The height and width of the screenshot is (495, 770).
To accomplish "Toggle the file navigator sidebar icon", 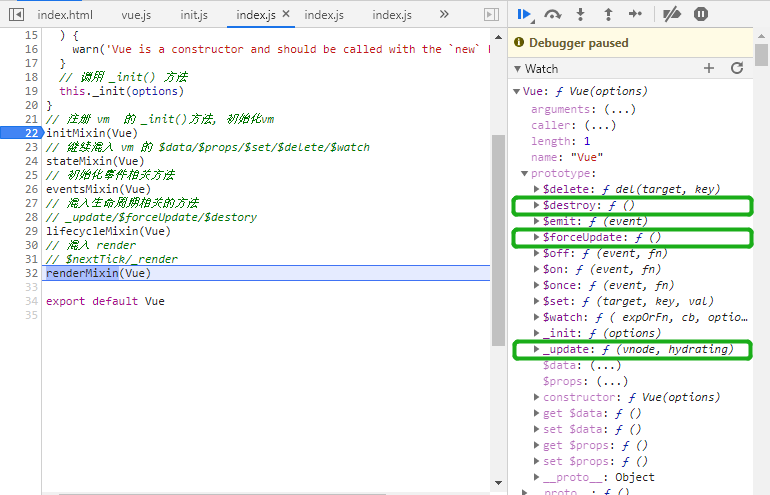I will coord(16,15).
